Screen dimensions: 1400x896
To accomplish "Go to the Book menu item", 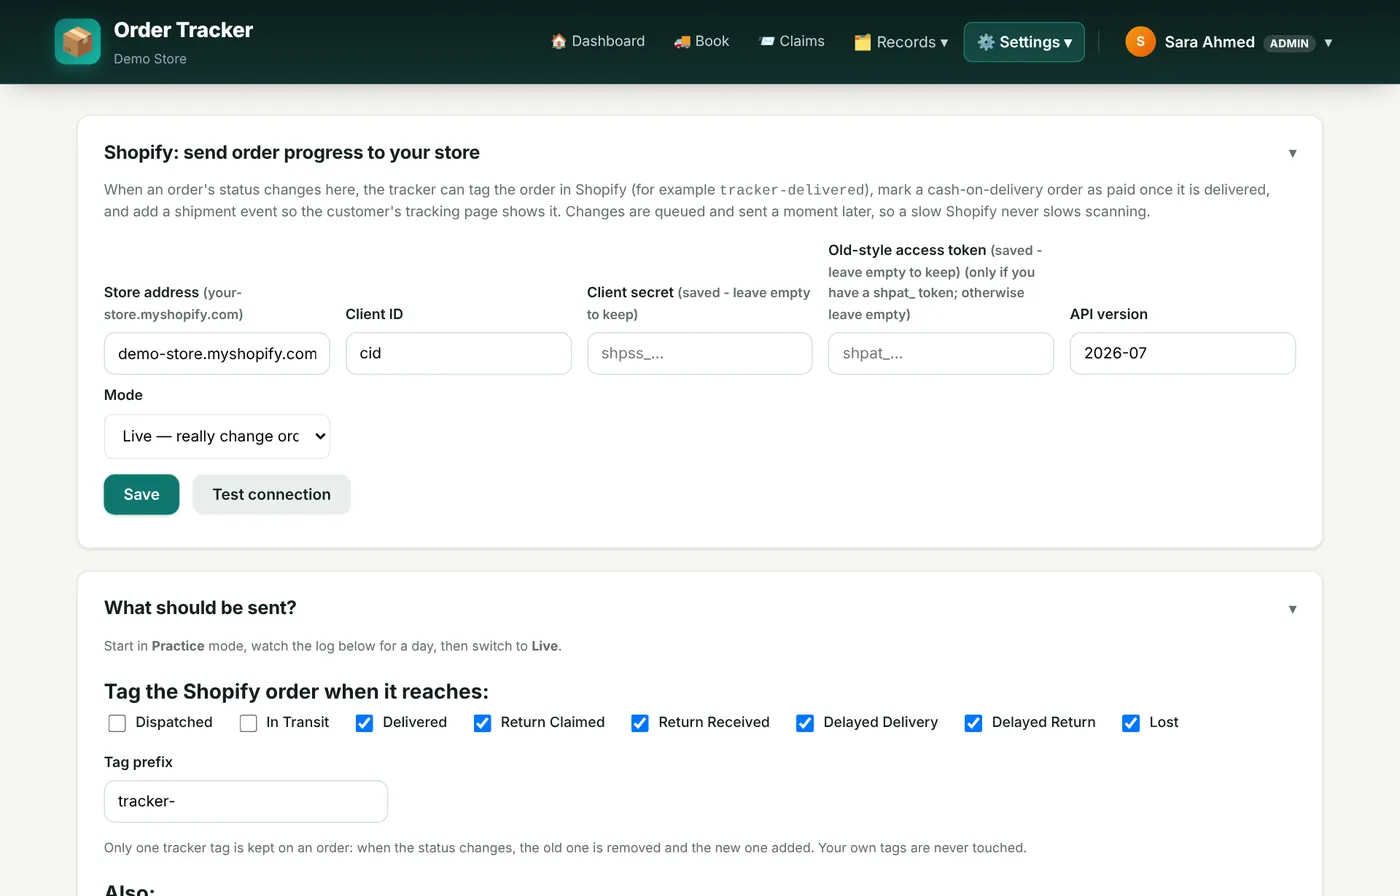I will tap(702, 41).
